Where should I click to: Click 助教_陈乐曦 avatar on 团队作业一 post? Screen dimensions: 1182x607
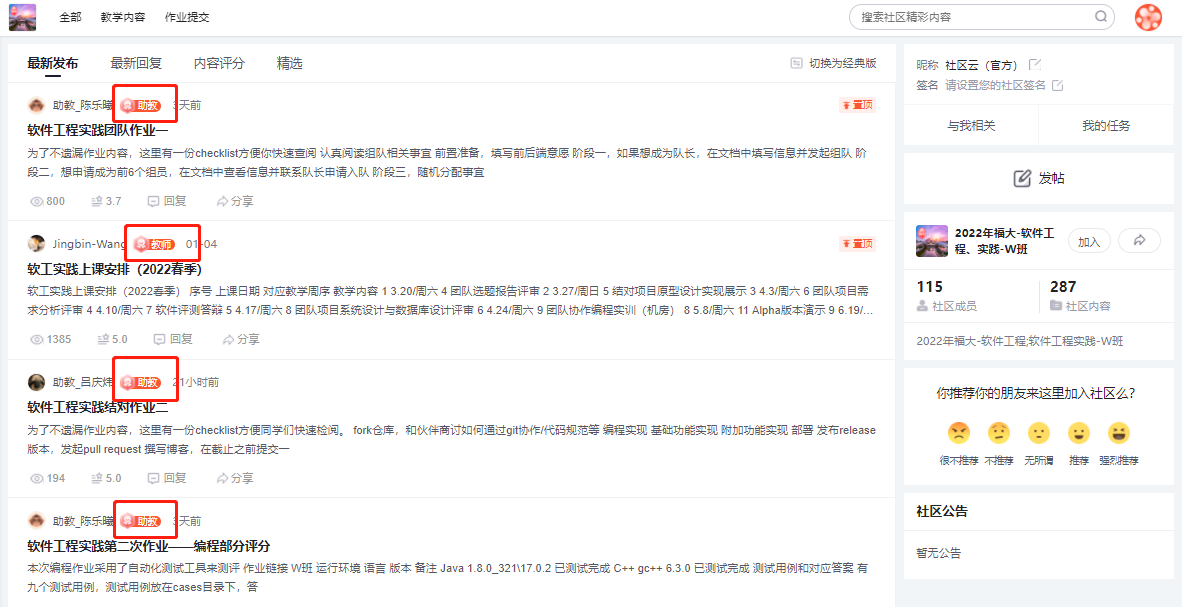click(36, 105)
